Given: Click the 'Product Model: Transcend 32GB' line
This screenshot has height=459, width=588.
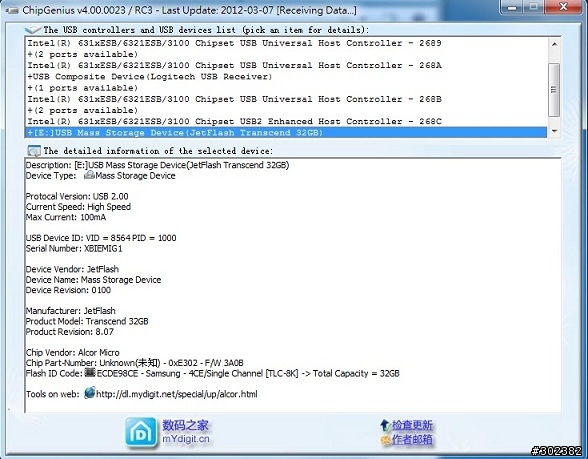Looking at the screenshot, I should (x=87, y=321).
